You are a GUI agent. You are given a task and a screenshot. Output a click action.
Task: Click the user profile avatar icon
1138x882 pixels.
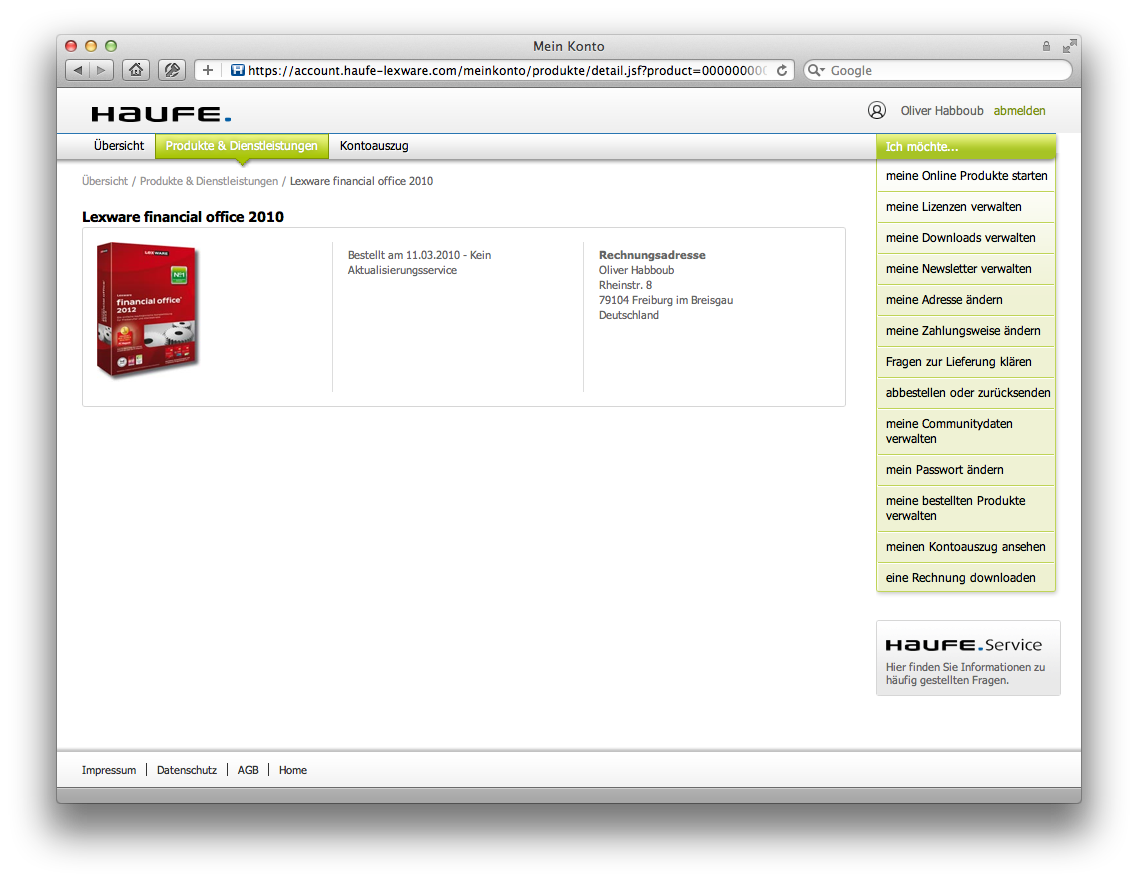(x=877, y=110)
